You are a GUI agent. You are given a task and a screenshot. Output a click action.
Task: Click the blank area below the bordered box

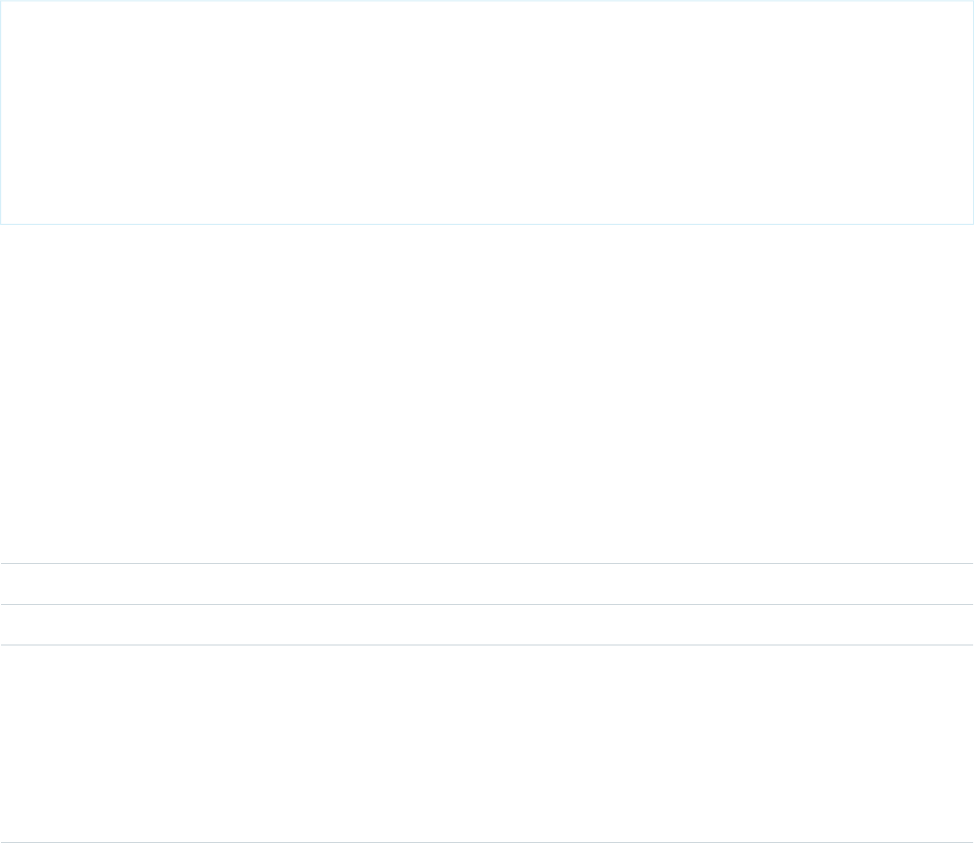click(486, 390)
